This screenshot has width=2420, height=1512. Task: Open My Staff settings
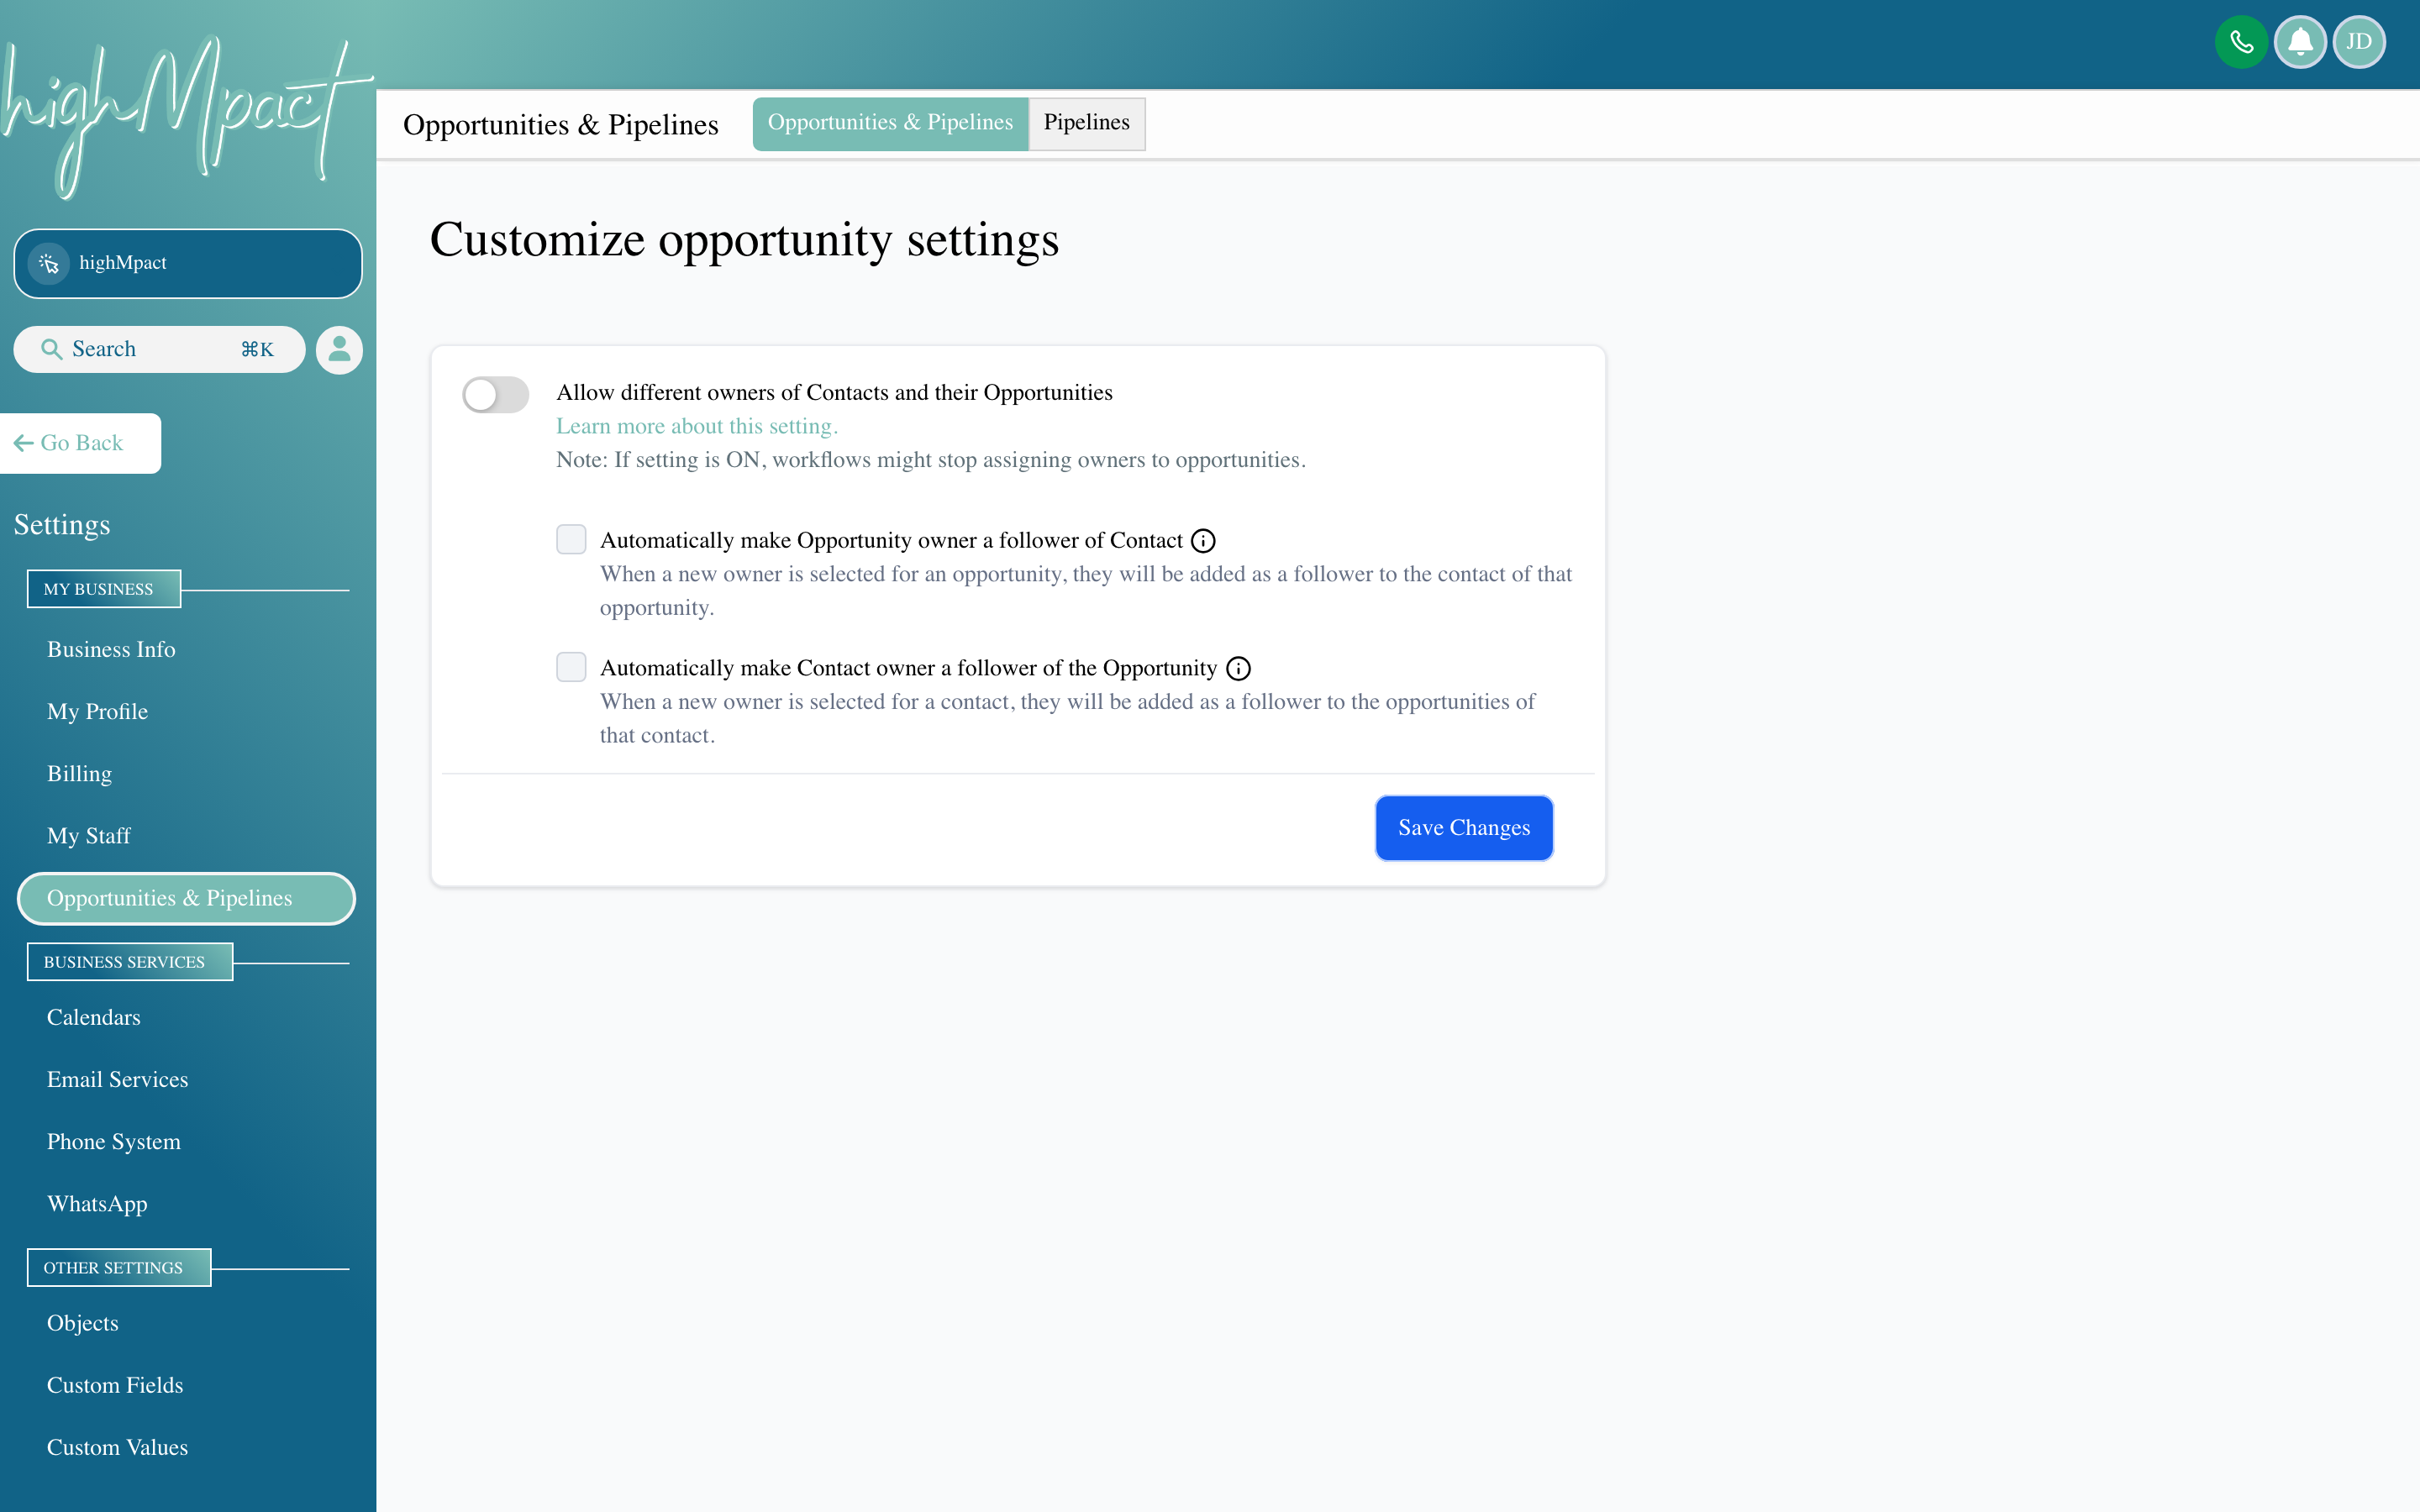coord(88,836)
